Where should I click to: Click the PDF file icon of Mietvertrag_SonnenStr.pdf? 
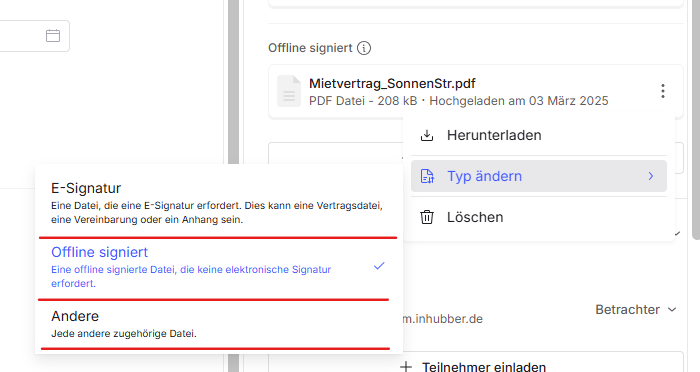point(289,91)
